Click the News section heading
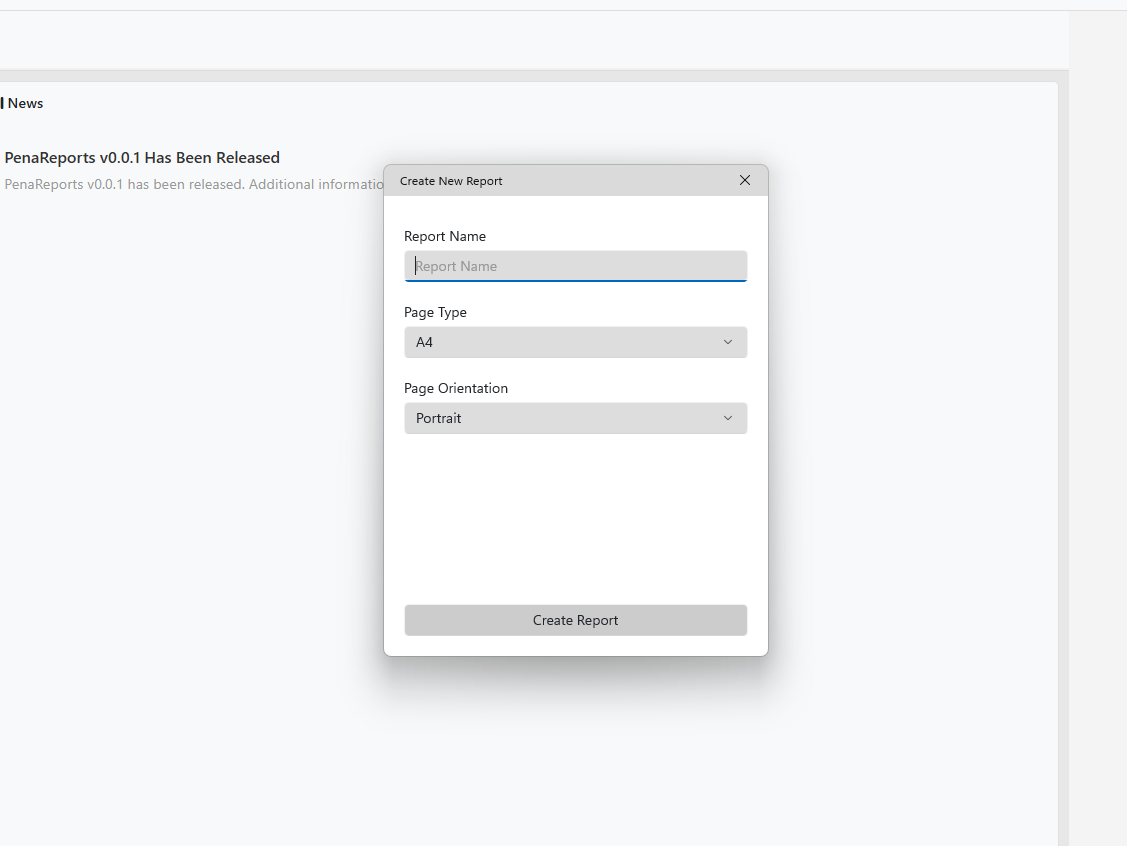This screenshot has width=1127, height=846. (x=25, y=102)
